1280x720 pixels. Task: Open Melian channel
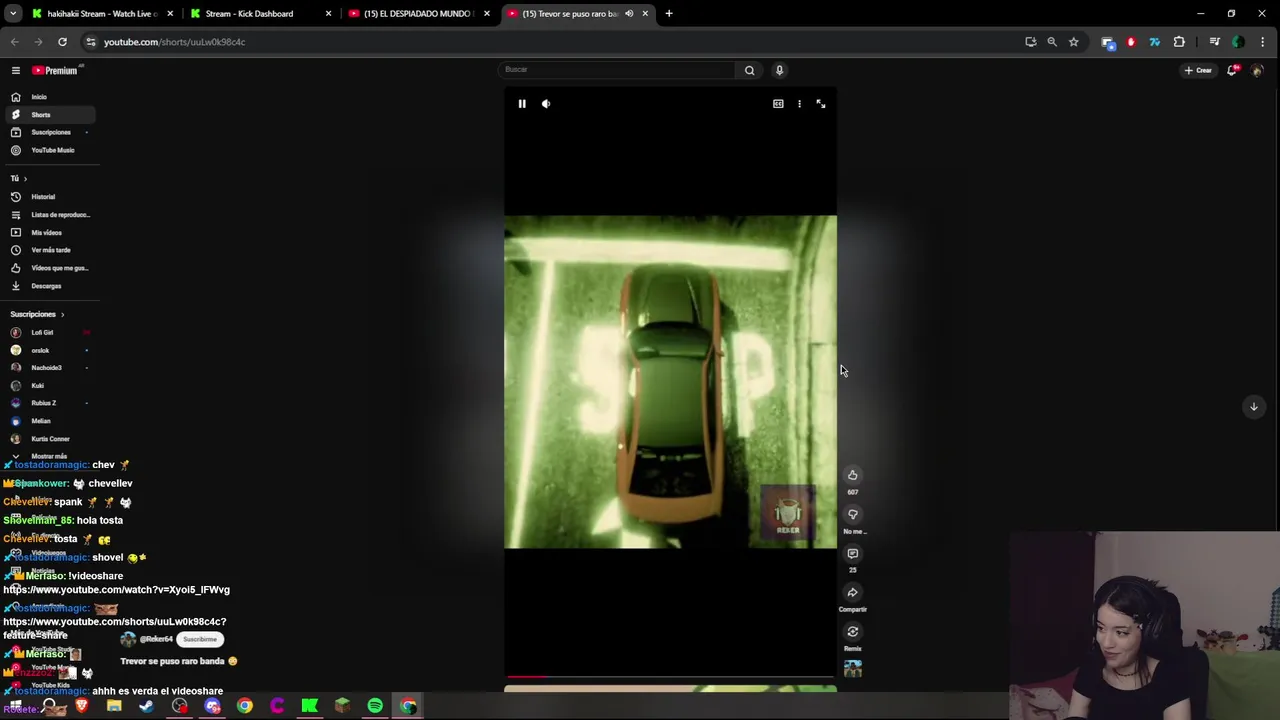(x=48, y=421)
